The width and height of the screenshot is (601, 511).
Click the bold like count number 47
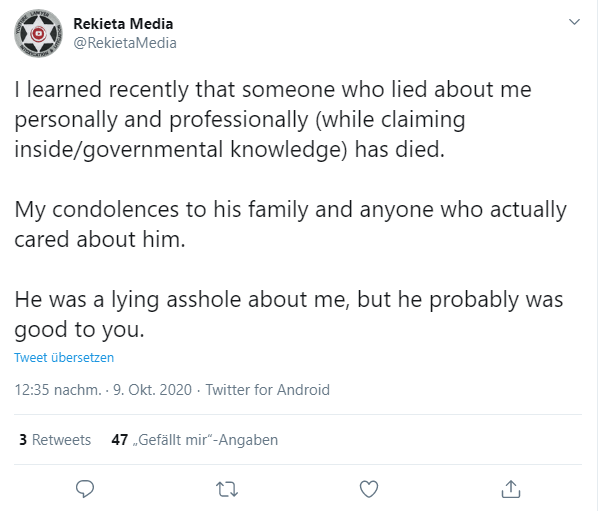120,440
